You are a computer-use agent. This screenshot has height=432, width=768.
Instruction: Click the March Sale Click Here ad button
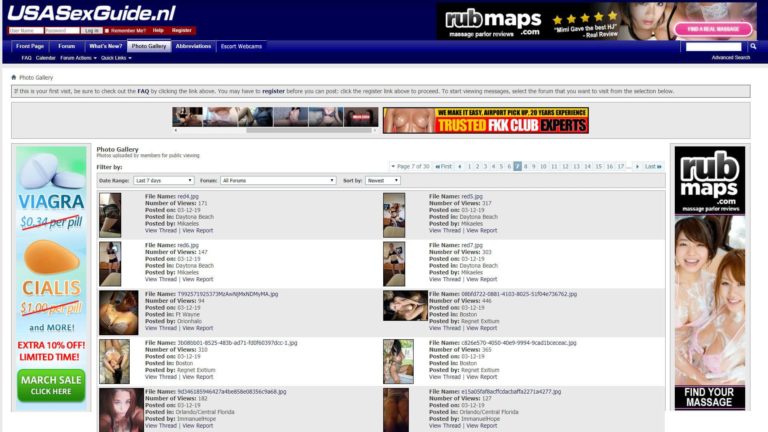pyautogui.click(x=51, y=385)
